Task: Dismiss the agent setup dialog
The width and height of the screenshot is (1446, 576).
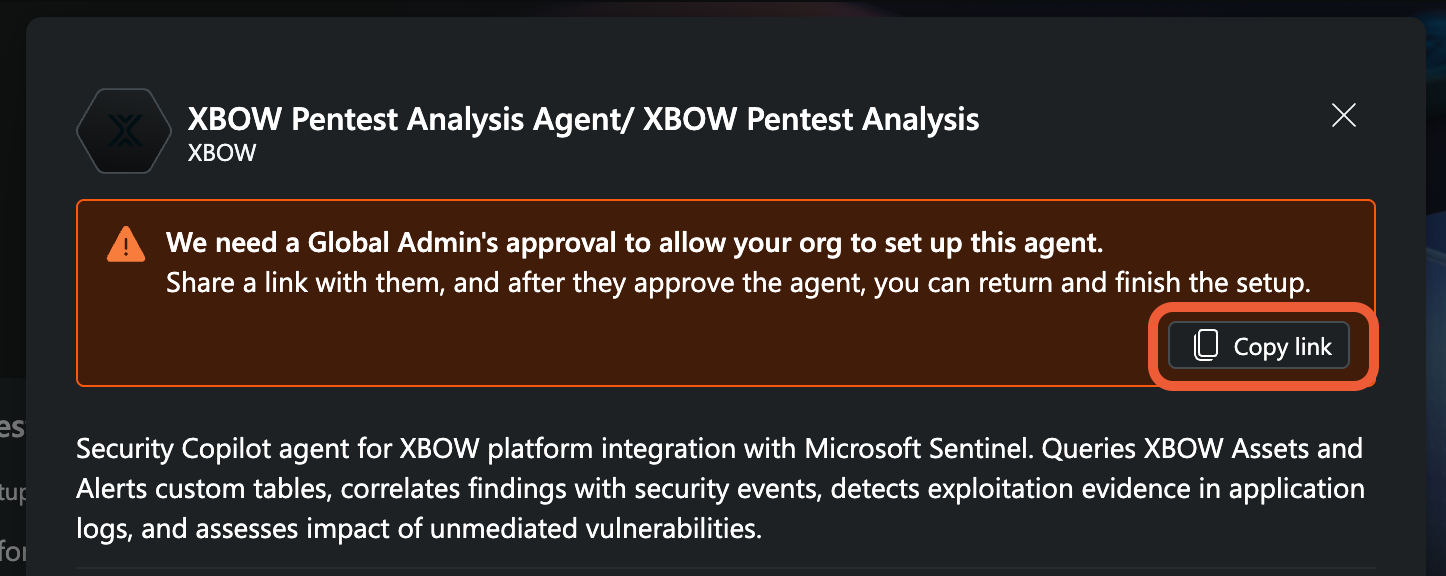Action: click(1344, 115)
